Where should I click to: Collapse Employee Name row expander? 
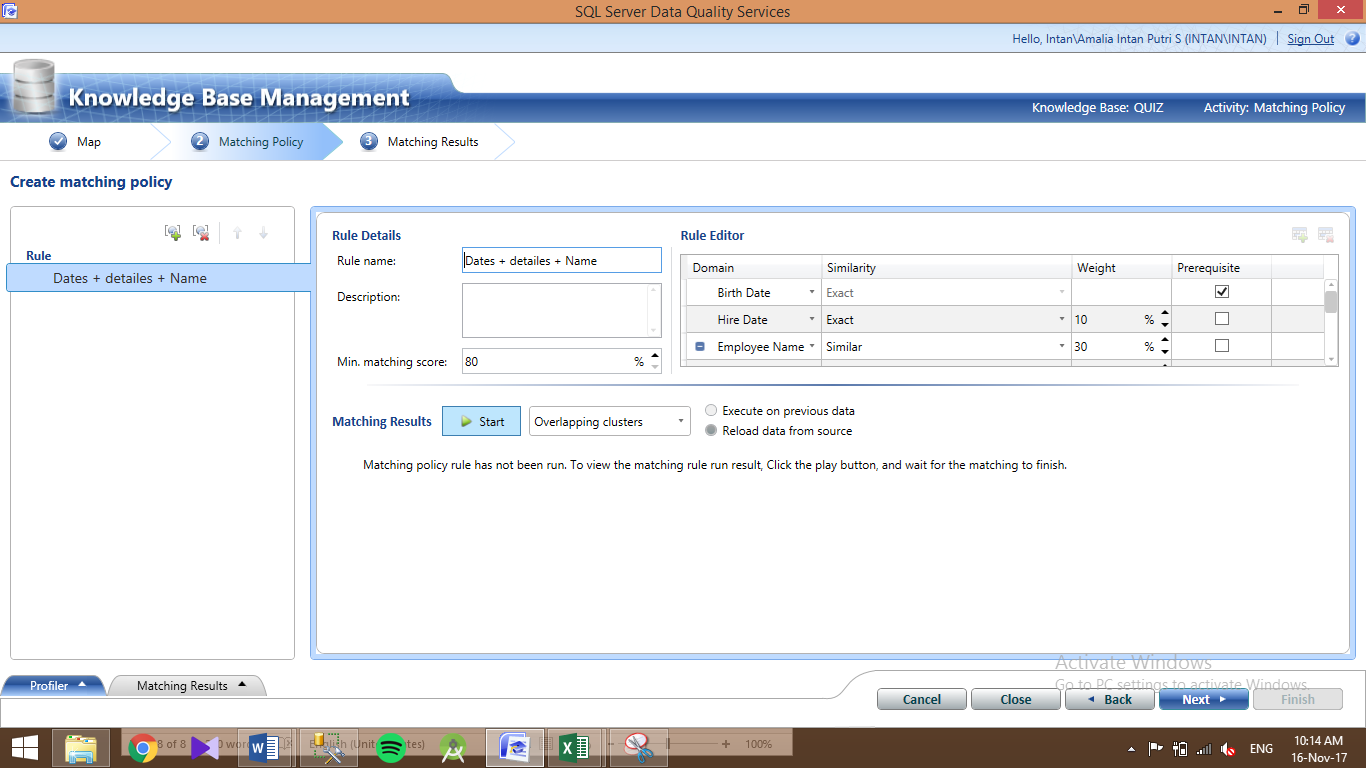(x=699, y=347)
